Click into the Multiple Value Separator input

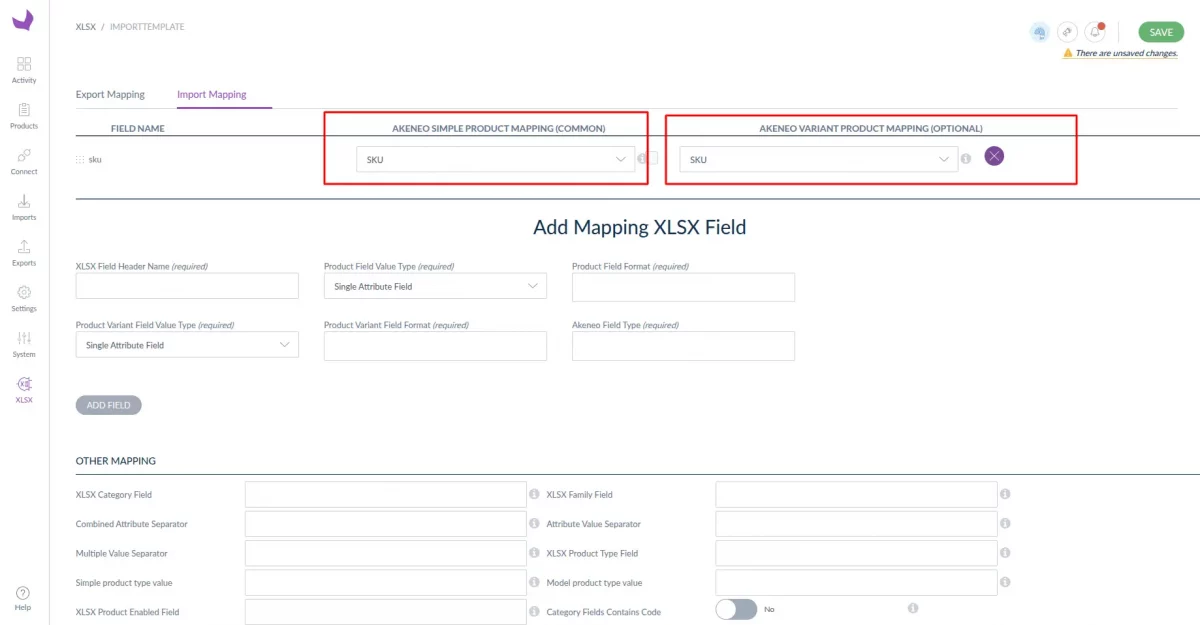386,553
